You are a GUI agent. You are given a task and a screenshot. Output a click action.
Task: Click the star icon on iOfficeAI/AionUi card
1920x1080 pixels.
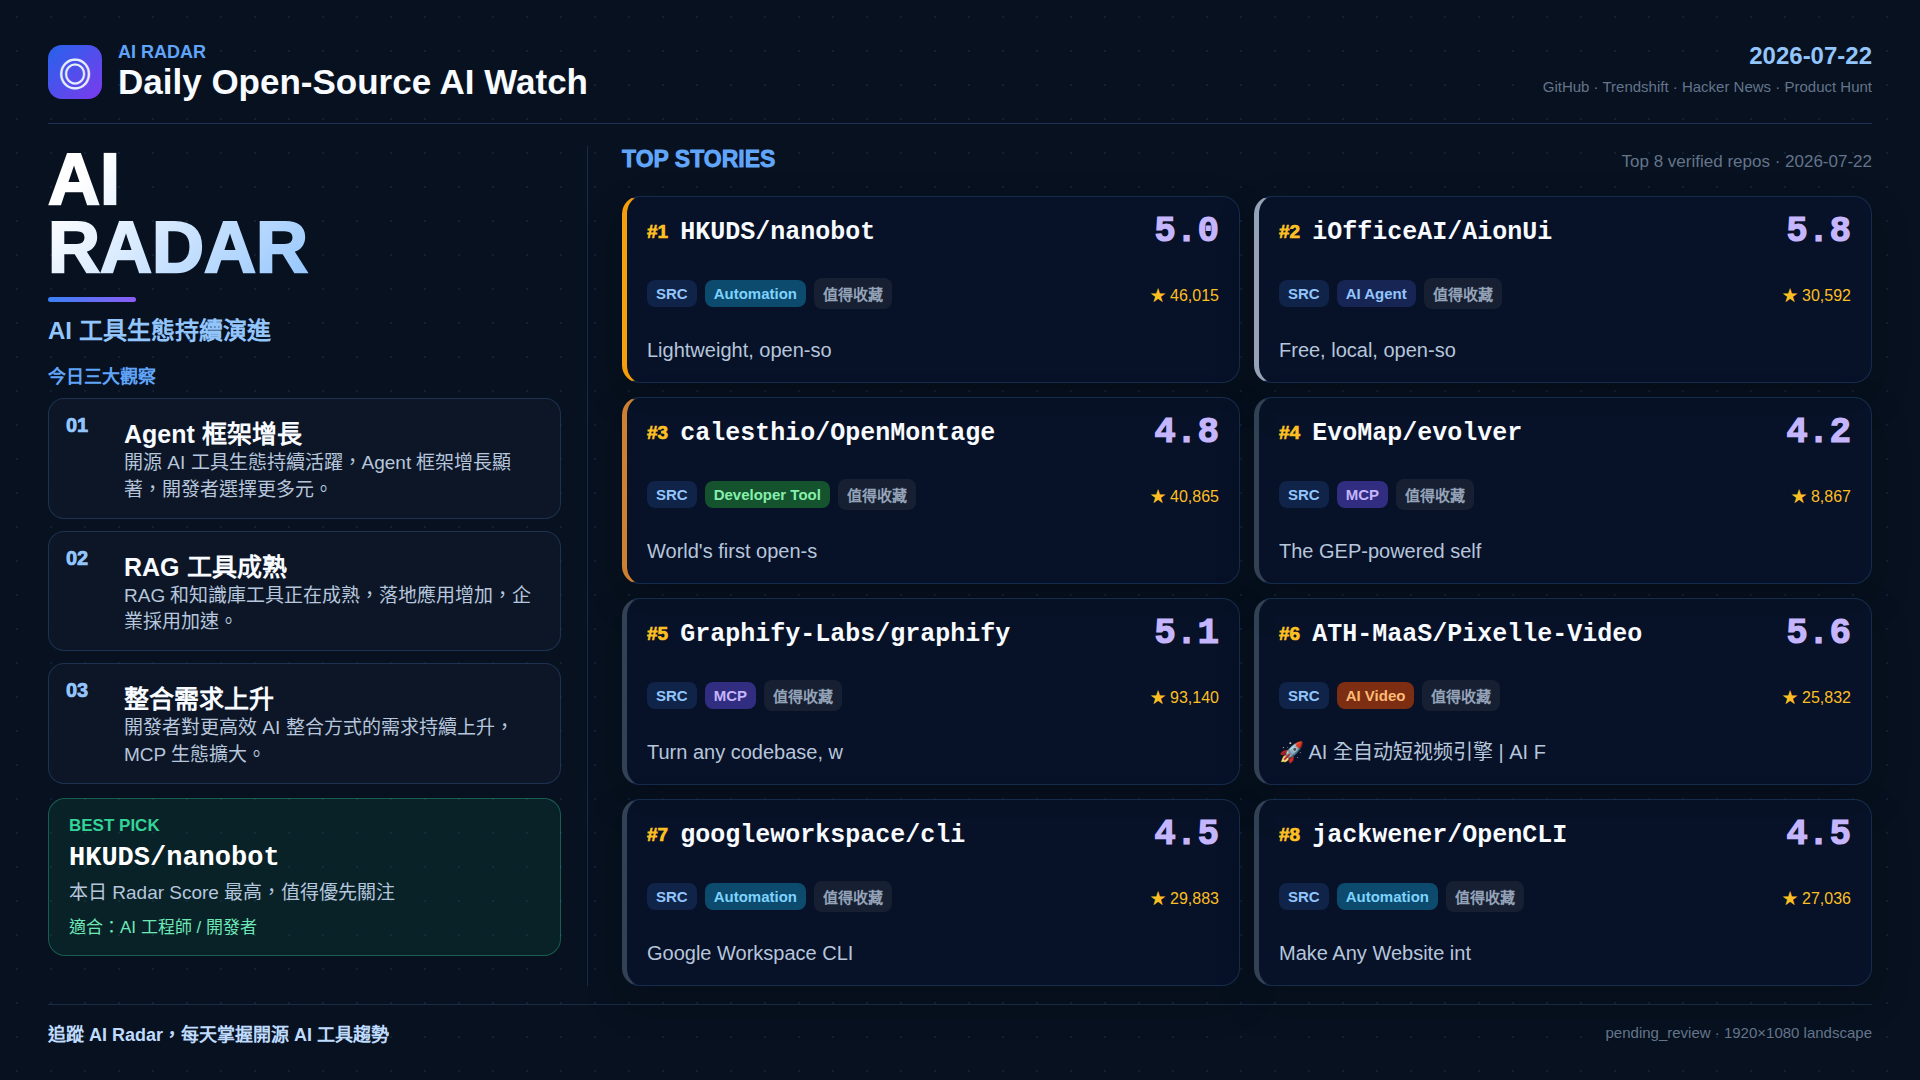[1790, 295]
